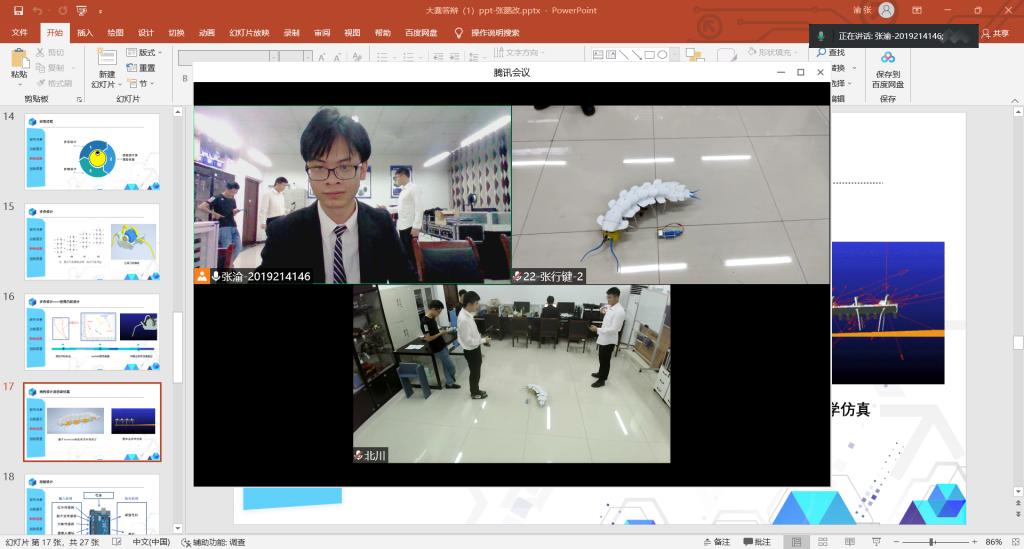Open the Find (查找) search tool
Image resolution: width=1024 pixels, height=549 pixels.
[831, 52]
